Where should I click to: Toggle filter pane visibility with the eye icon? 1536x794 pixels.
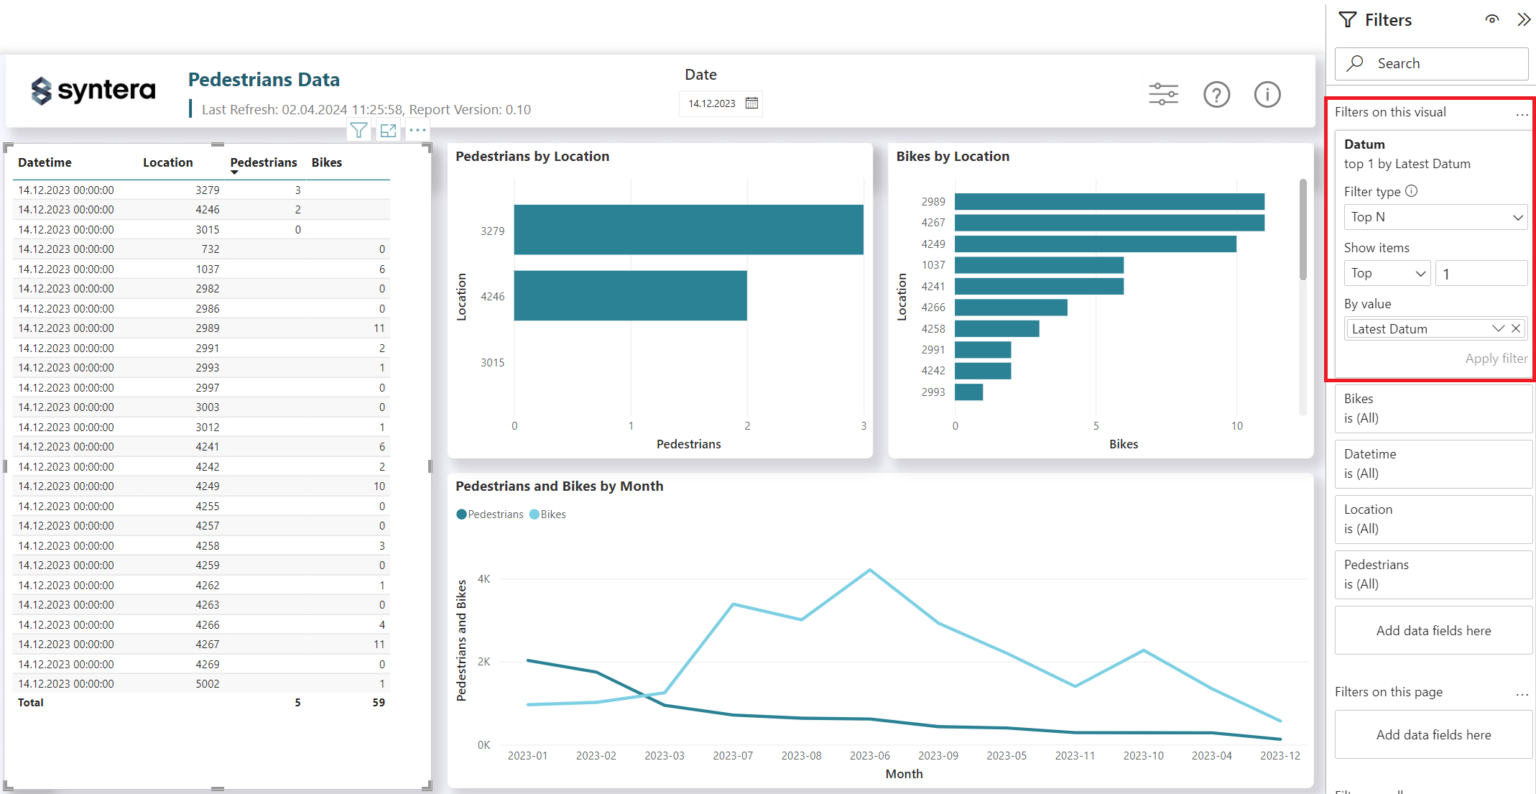1491,19
